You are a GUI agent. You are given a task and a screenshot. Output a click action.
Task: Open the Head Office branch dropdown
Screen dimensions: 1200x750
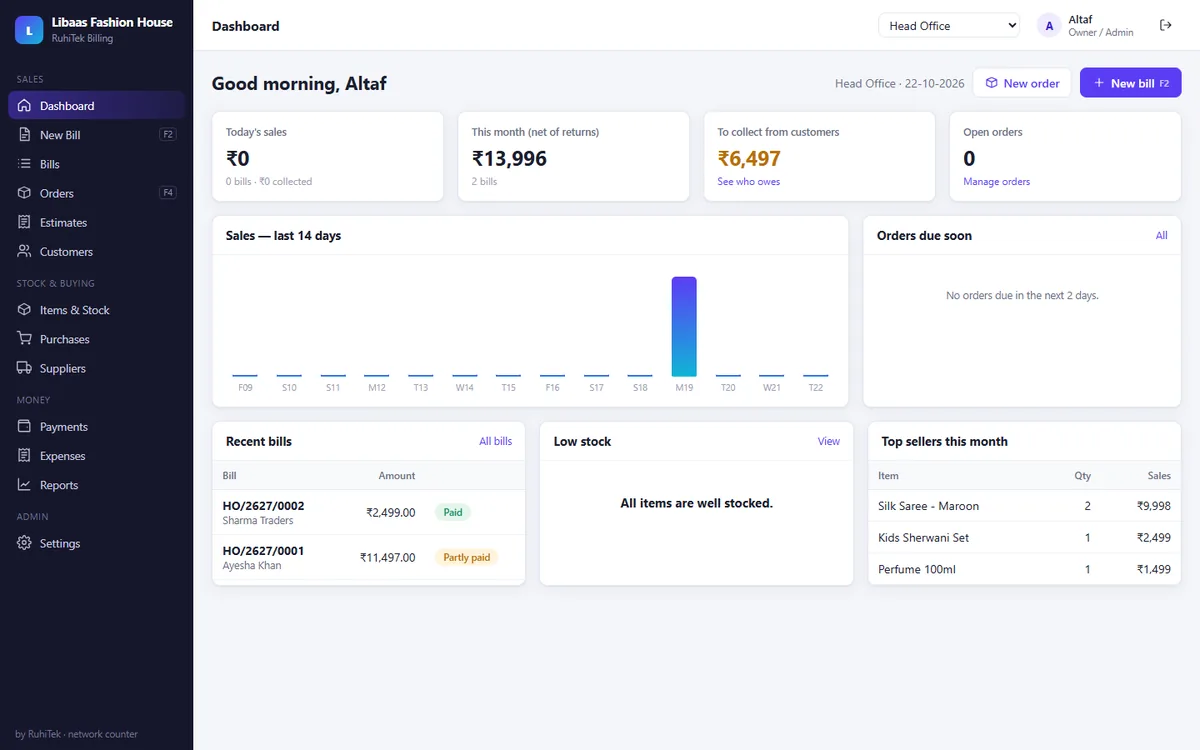tap(949, 26)
